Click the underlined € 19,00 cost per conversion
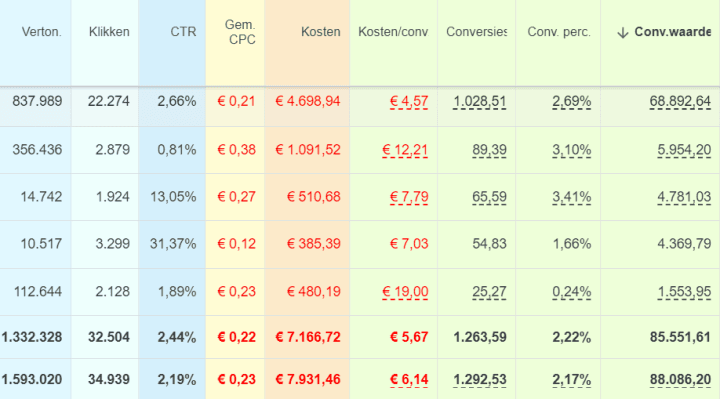 pos(405,292)
